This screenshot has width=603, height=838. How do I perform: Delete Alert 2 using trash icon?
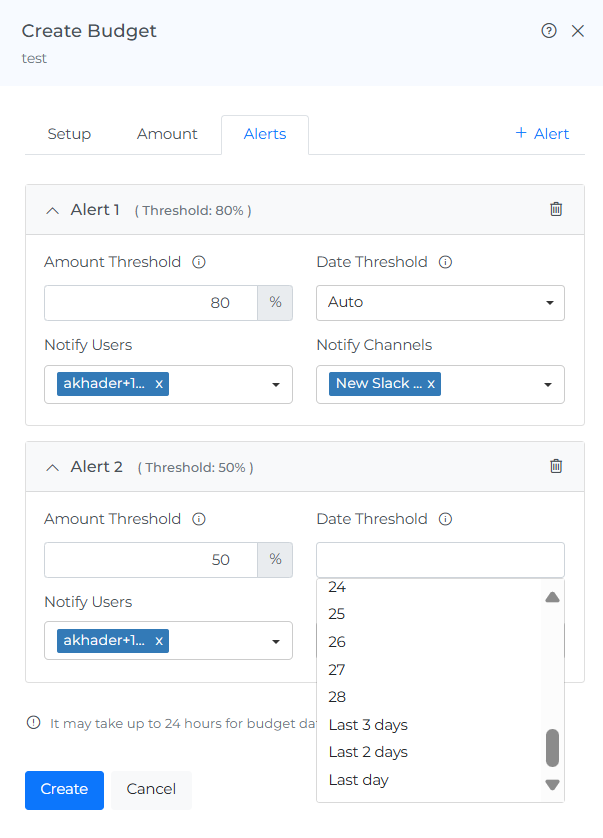tap(556, 466)
